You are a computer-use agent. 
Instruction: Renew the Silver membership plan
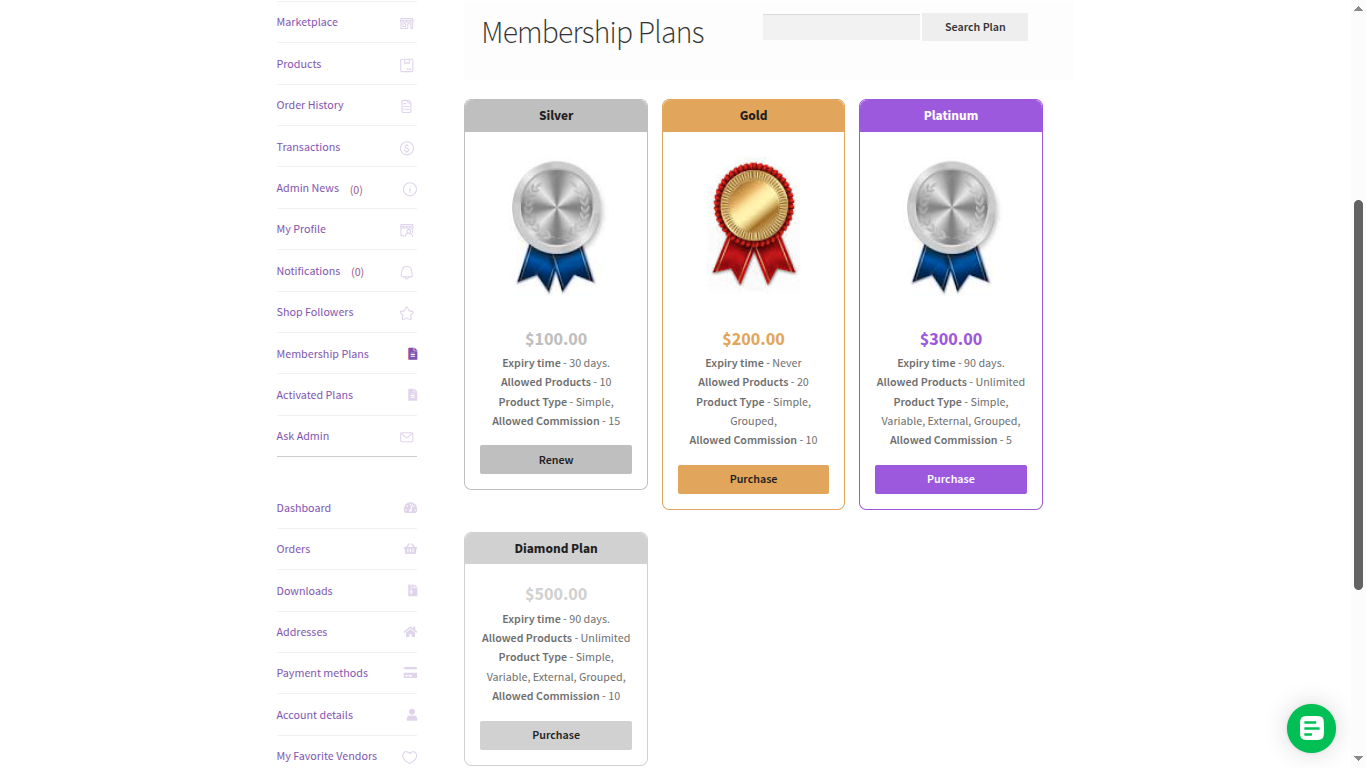[555, 459]
